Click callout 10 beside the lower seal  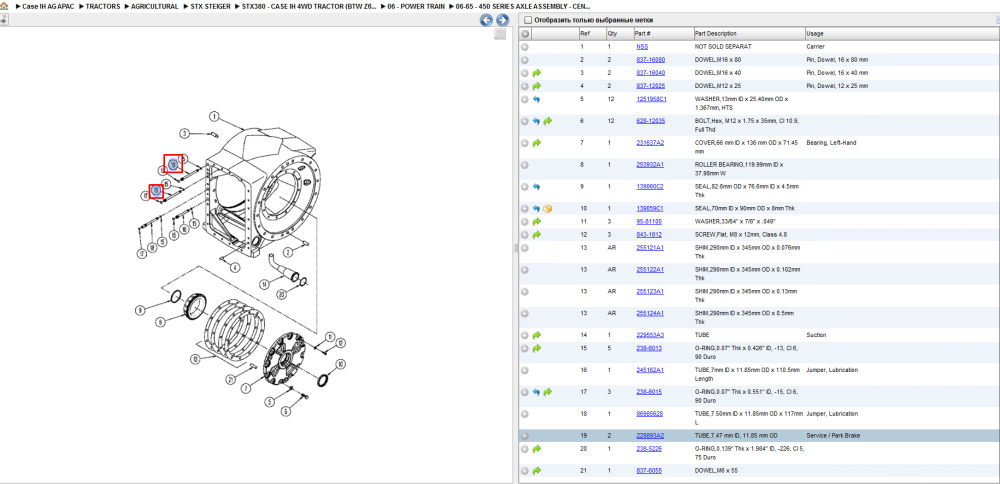pos(341,364)
